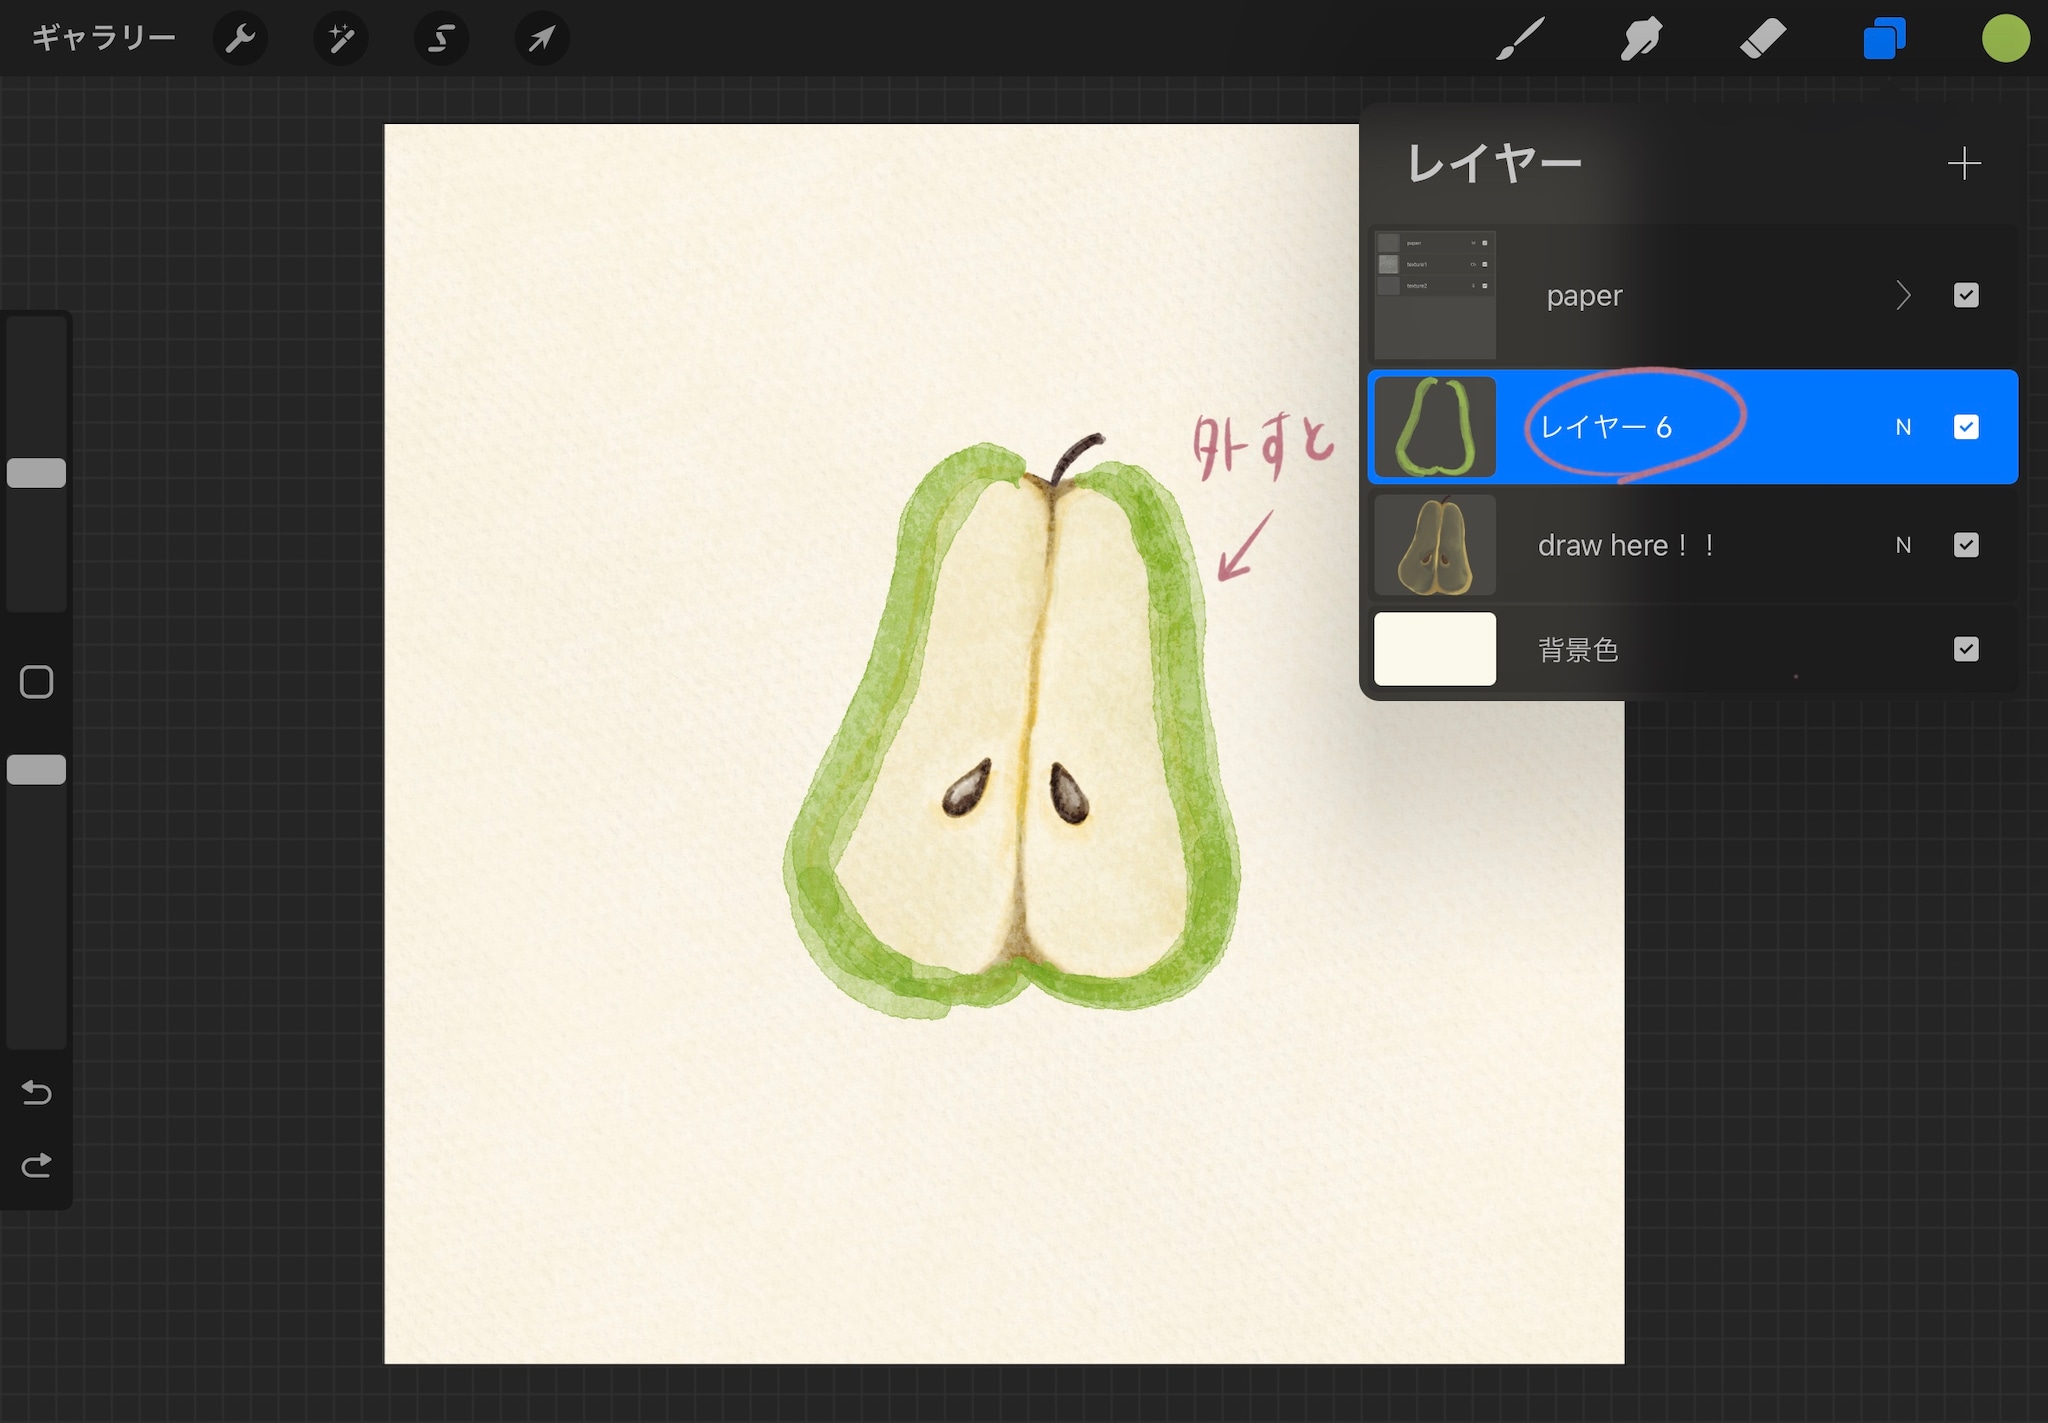Click the brush size slider handle
Screen dimensions: 2048x1423
37,473
